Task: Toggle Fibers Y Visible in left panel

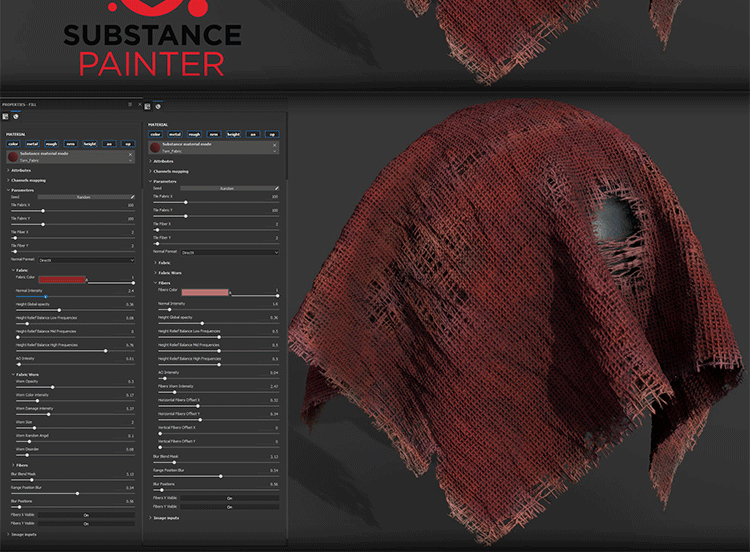Action: tap(86, 524)
